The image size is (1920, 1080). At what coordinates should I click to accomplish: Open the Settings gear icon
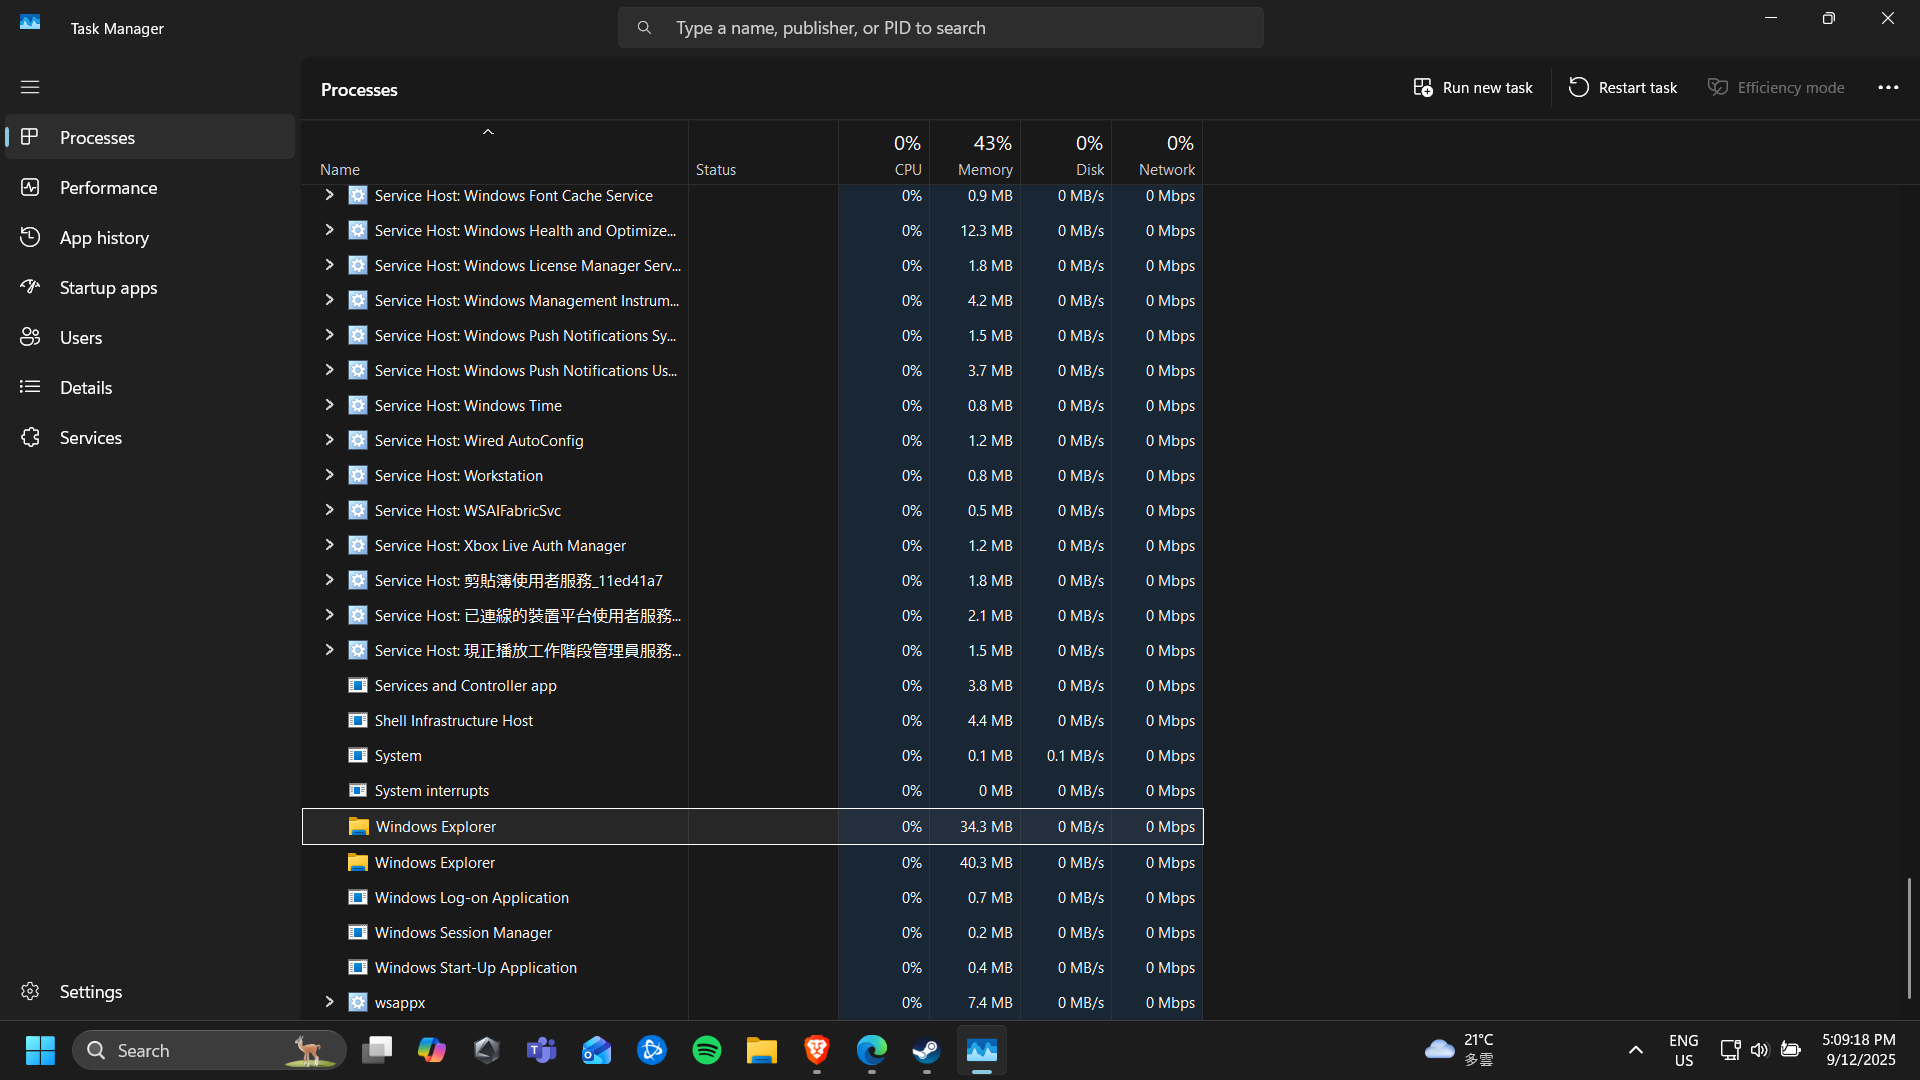[30, 991]
